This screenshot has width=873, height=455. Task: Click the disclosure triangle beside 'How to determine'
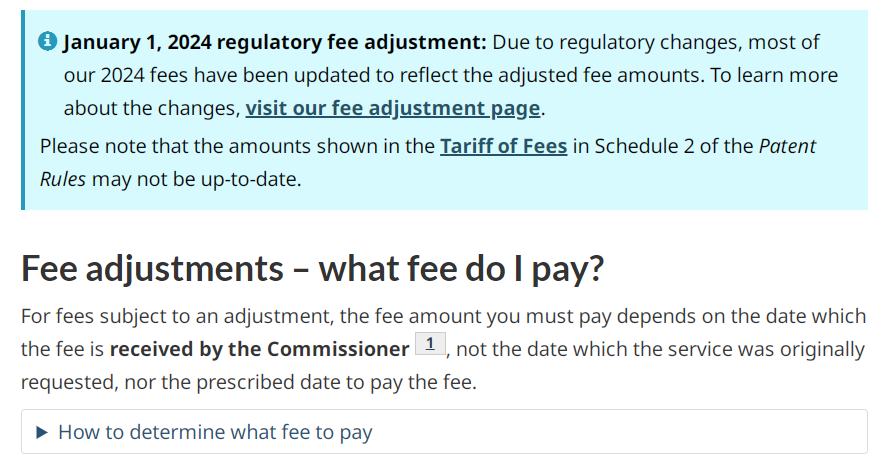point(42,432)
